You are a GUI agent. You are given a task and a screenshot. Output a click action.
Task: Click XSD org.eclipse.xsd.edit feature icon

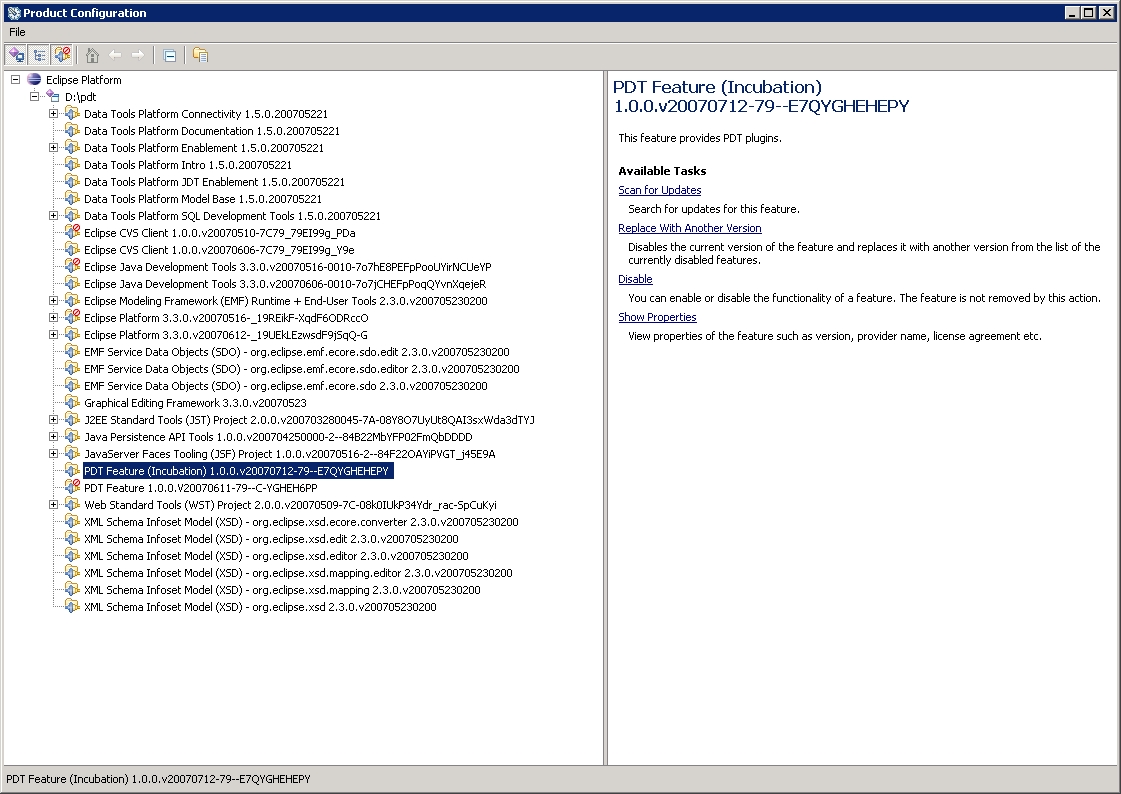tap(72, 539)
